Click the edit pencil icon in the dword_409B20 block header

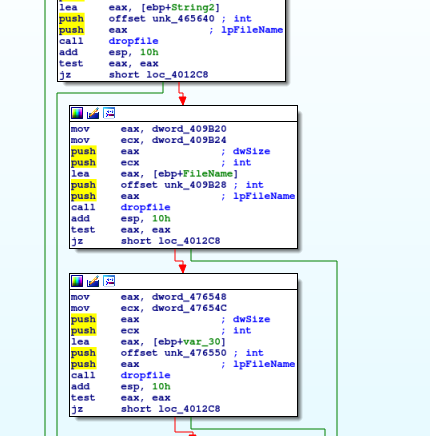coord(93,113)
